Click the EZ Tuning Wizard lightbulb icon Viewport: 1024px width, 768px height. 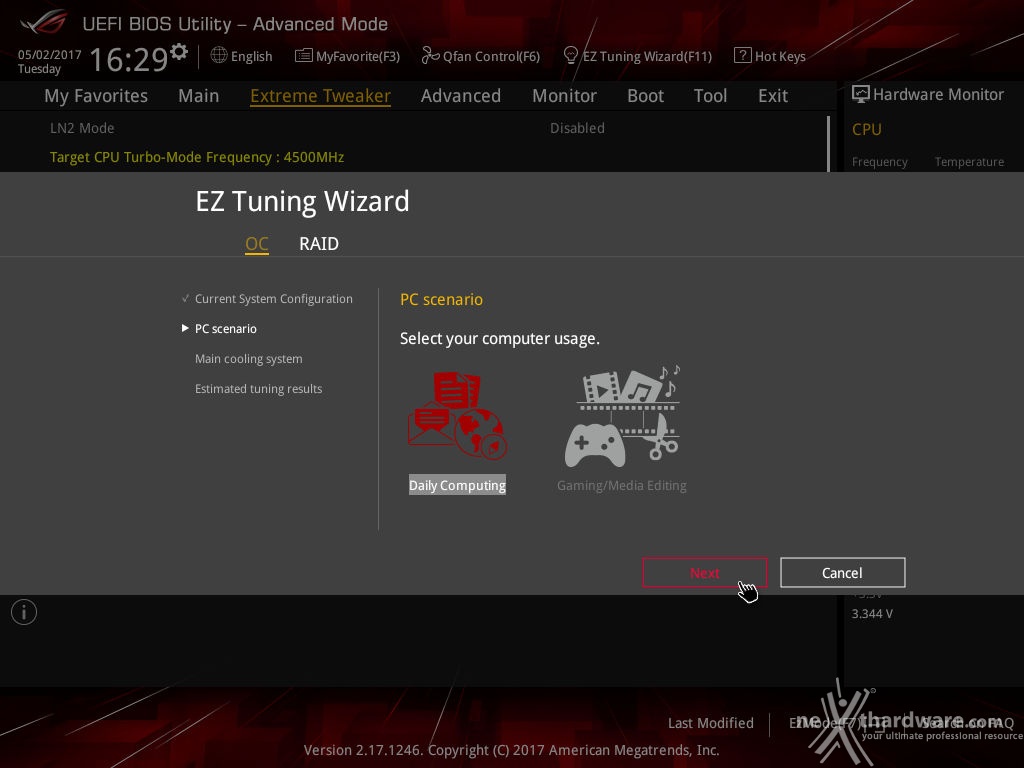tap(570, 56)
